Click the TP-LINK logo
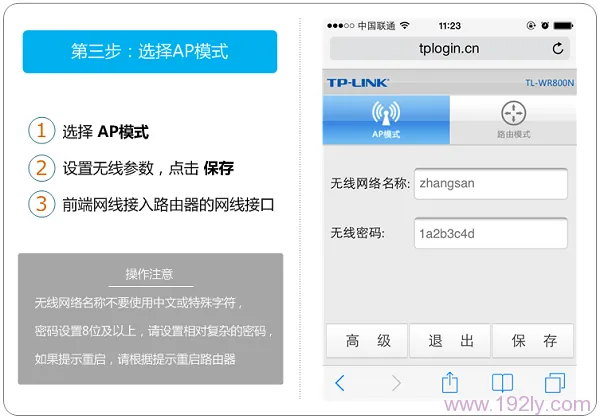600x419 pixels. click(357, 82)
